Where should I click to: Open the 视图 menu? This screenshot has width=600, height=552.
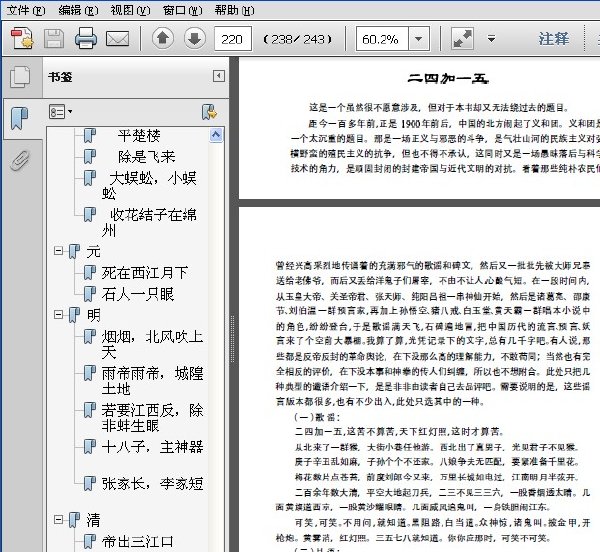[130, 10]
